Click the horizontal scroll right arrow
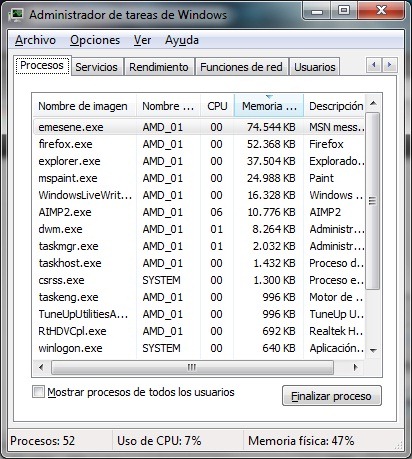Screen dimensions: 412x459 point(356,367)
